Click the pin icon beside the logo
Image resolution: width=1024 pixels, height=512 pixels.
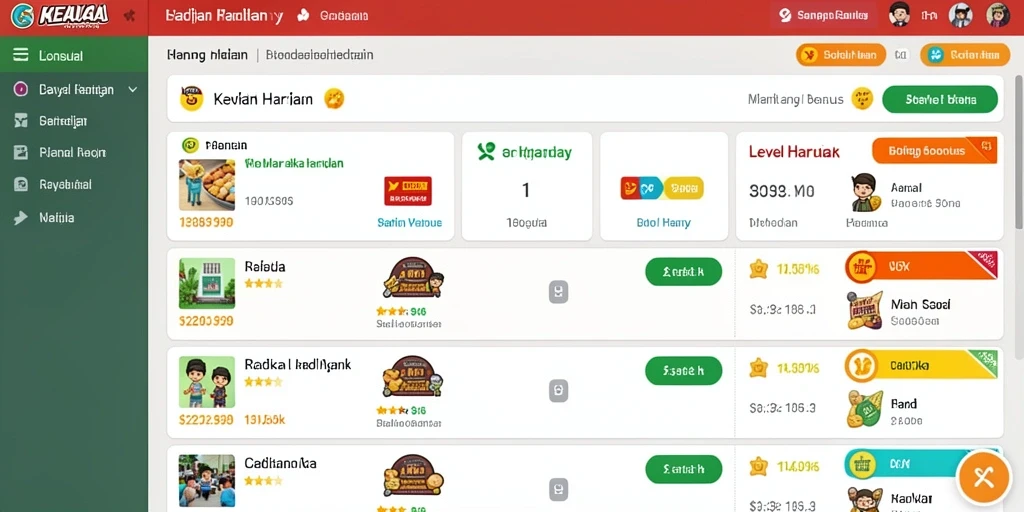(129, 16)
